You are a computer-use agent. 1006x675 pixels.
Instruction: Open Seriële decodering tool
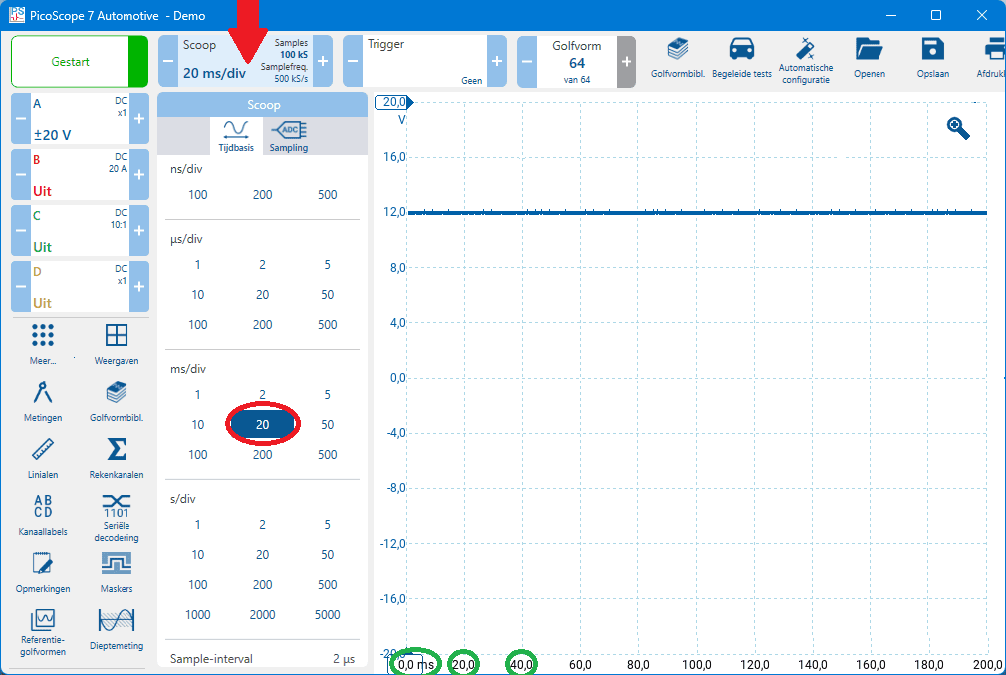(x=116, y=515)
